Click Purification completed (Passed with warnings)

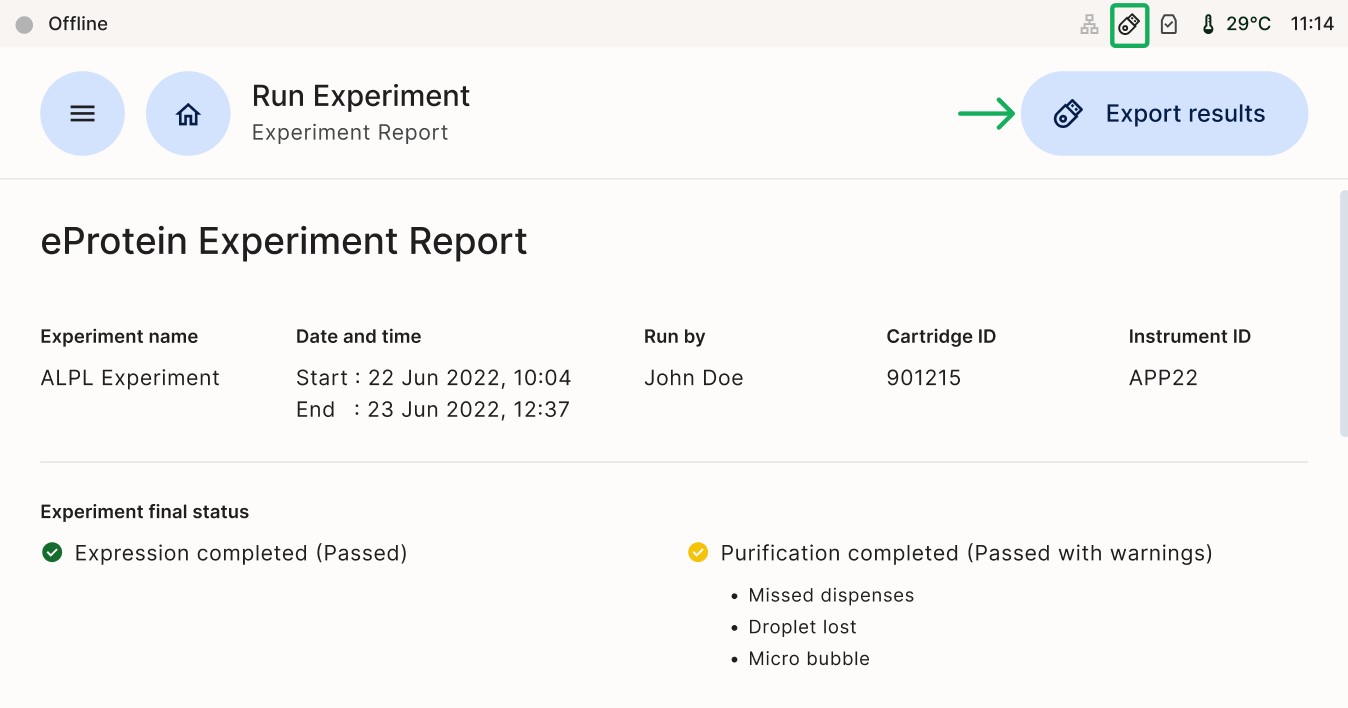(x=967, y=553)
